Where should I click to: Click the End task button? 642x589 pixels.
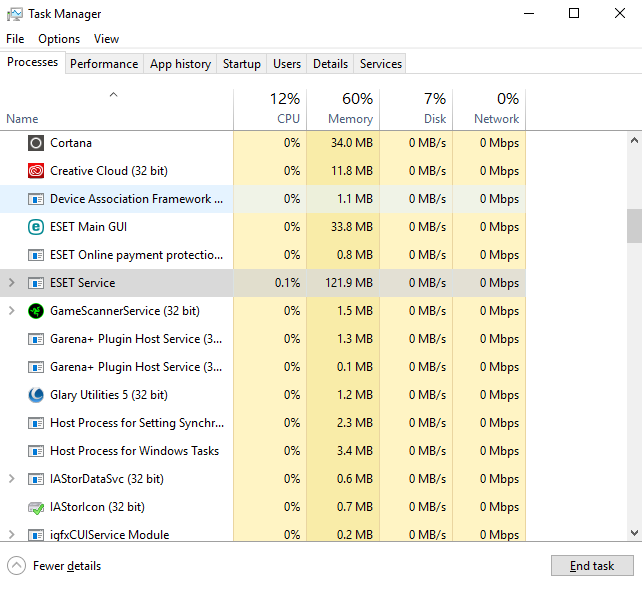[x=592, y=566]
